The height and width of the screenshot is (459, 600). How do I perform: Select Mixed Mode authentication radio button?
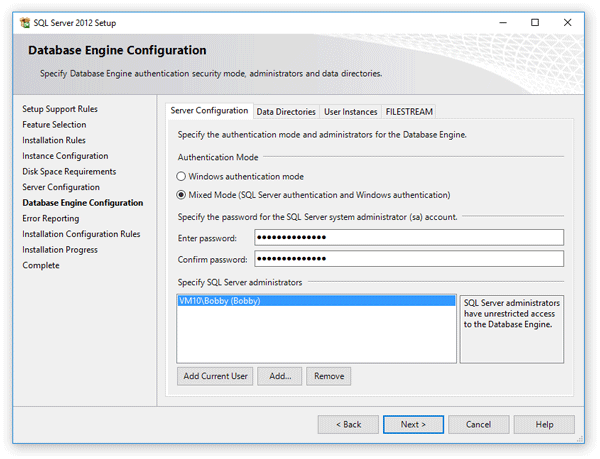(181, 195)
